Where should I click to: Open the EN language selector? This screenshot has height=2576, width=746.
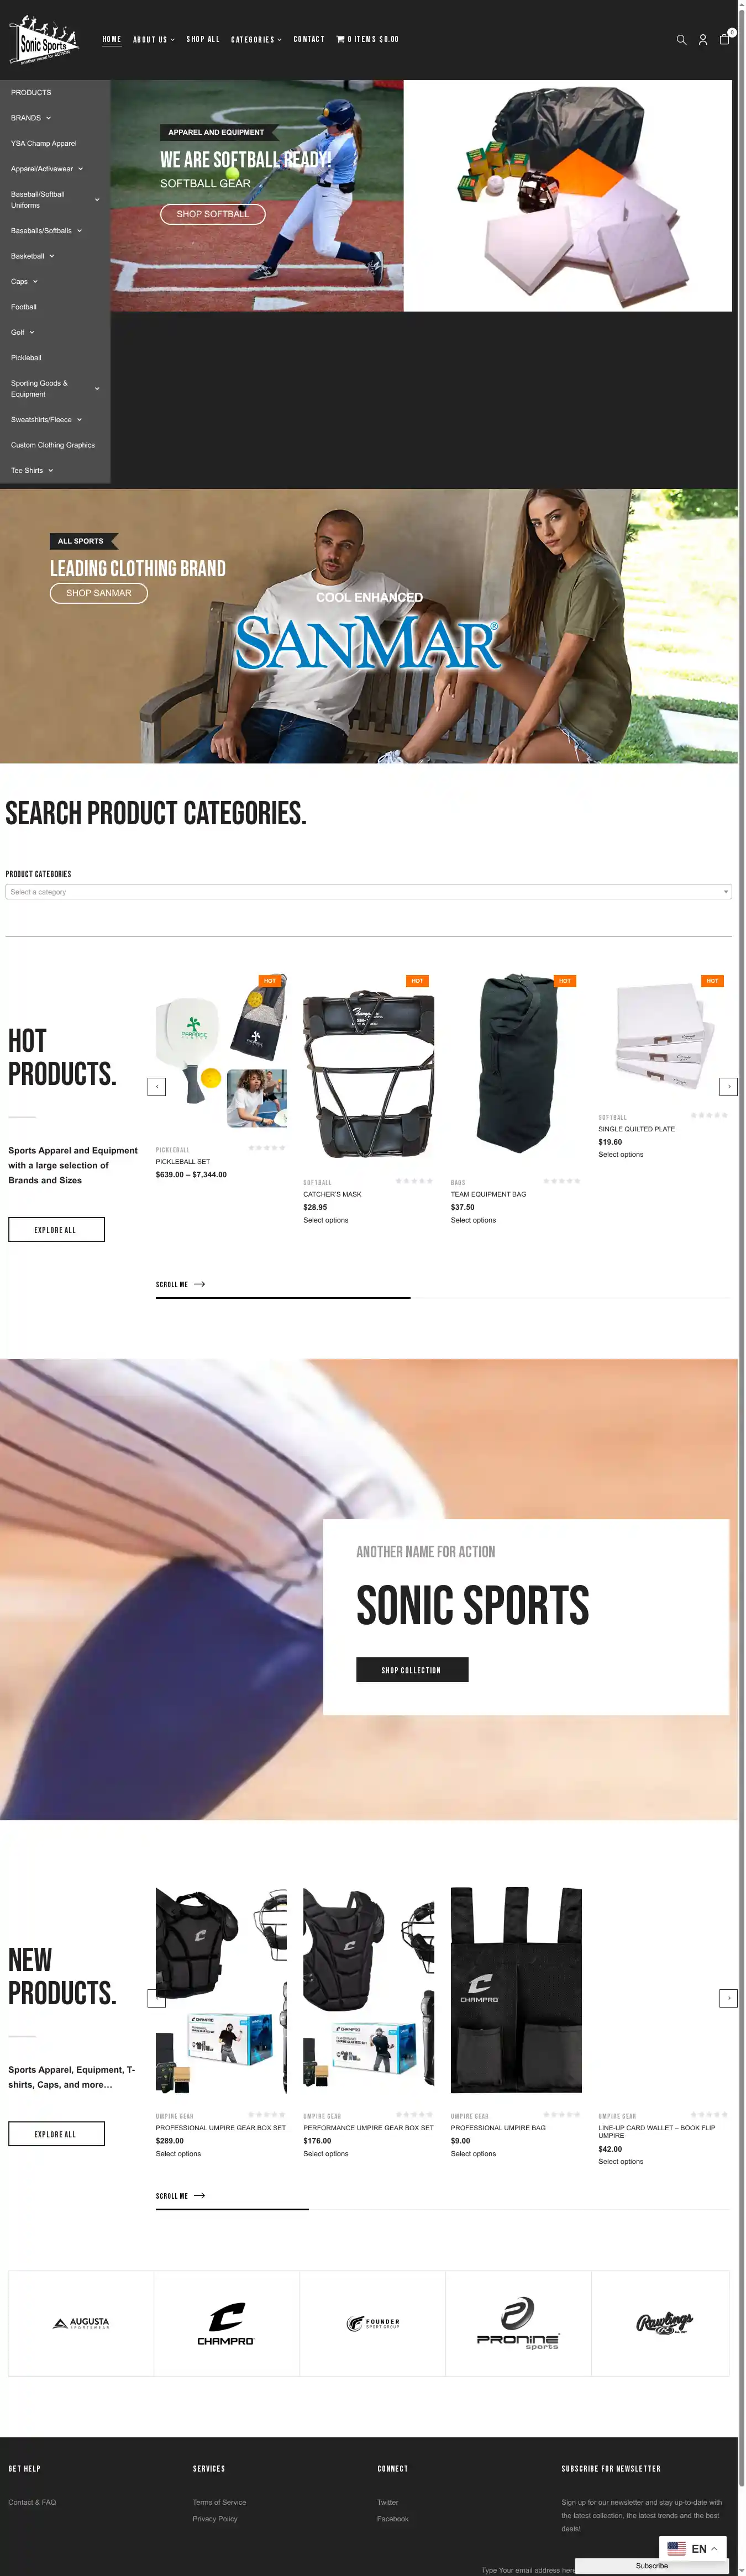click(x=692, y=2549)
